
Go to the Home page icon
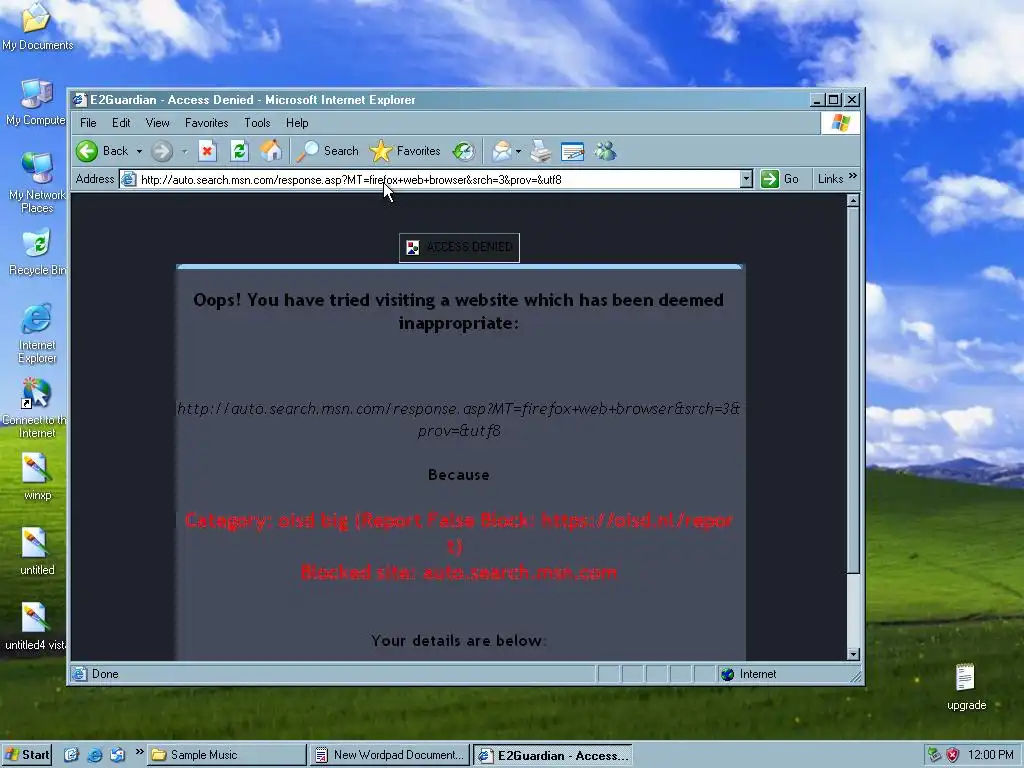pyautogui.click(x=271, y=152)
